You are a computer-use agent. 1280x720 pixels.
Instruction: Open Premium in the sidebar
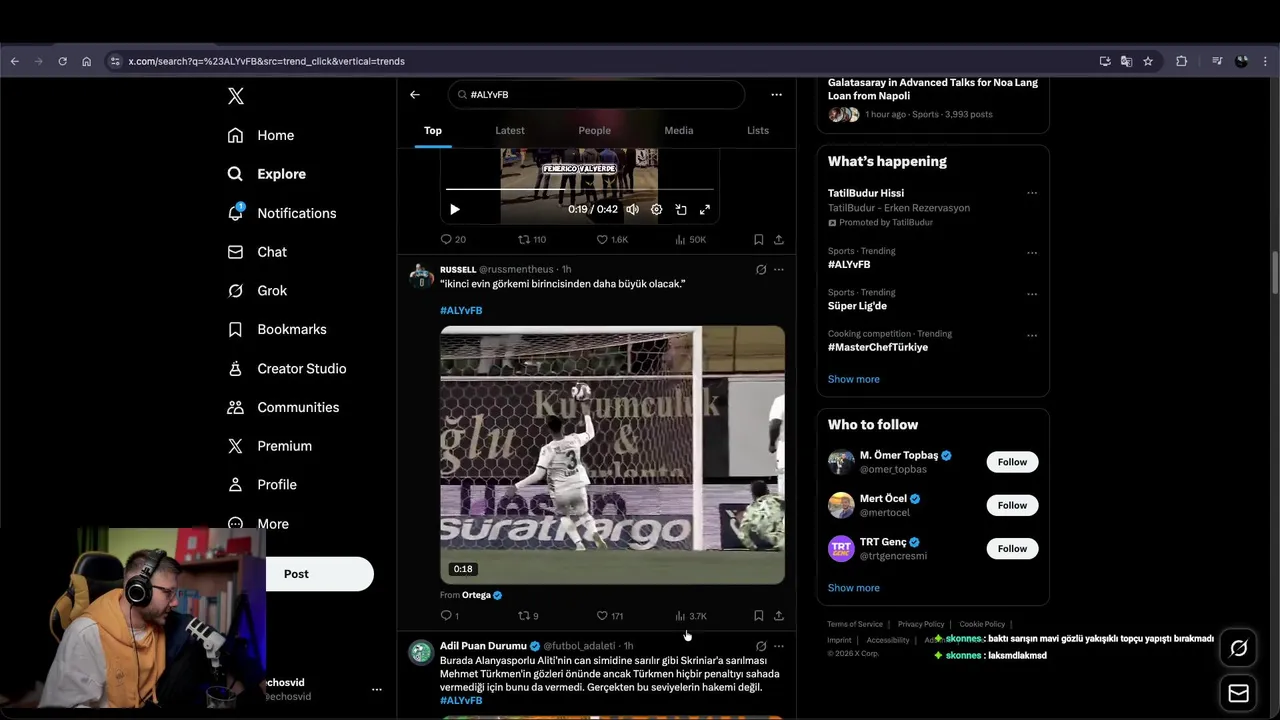(269, 446)
